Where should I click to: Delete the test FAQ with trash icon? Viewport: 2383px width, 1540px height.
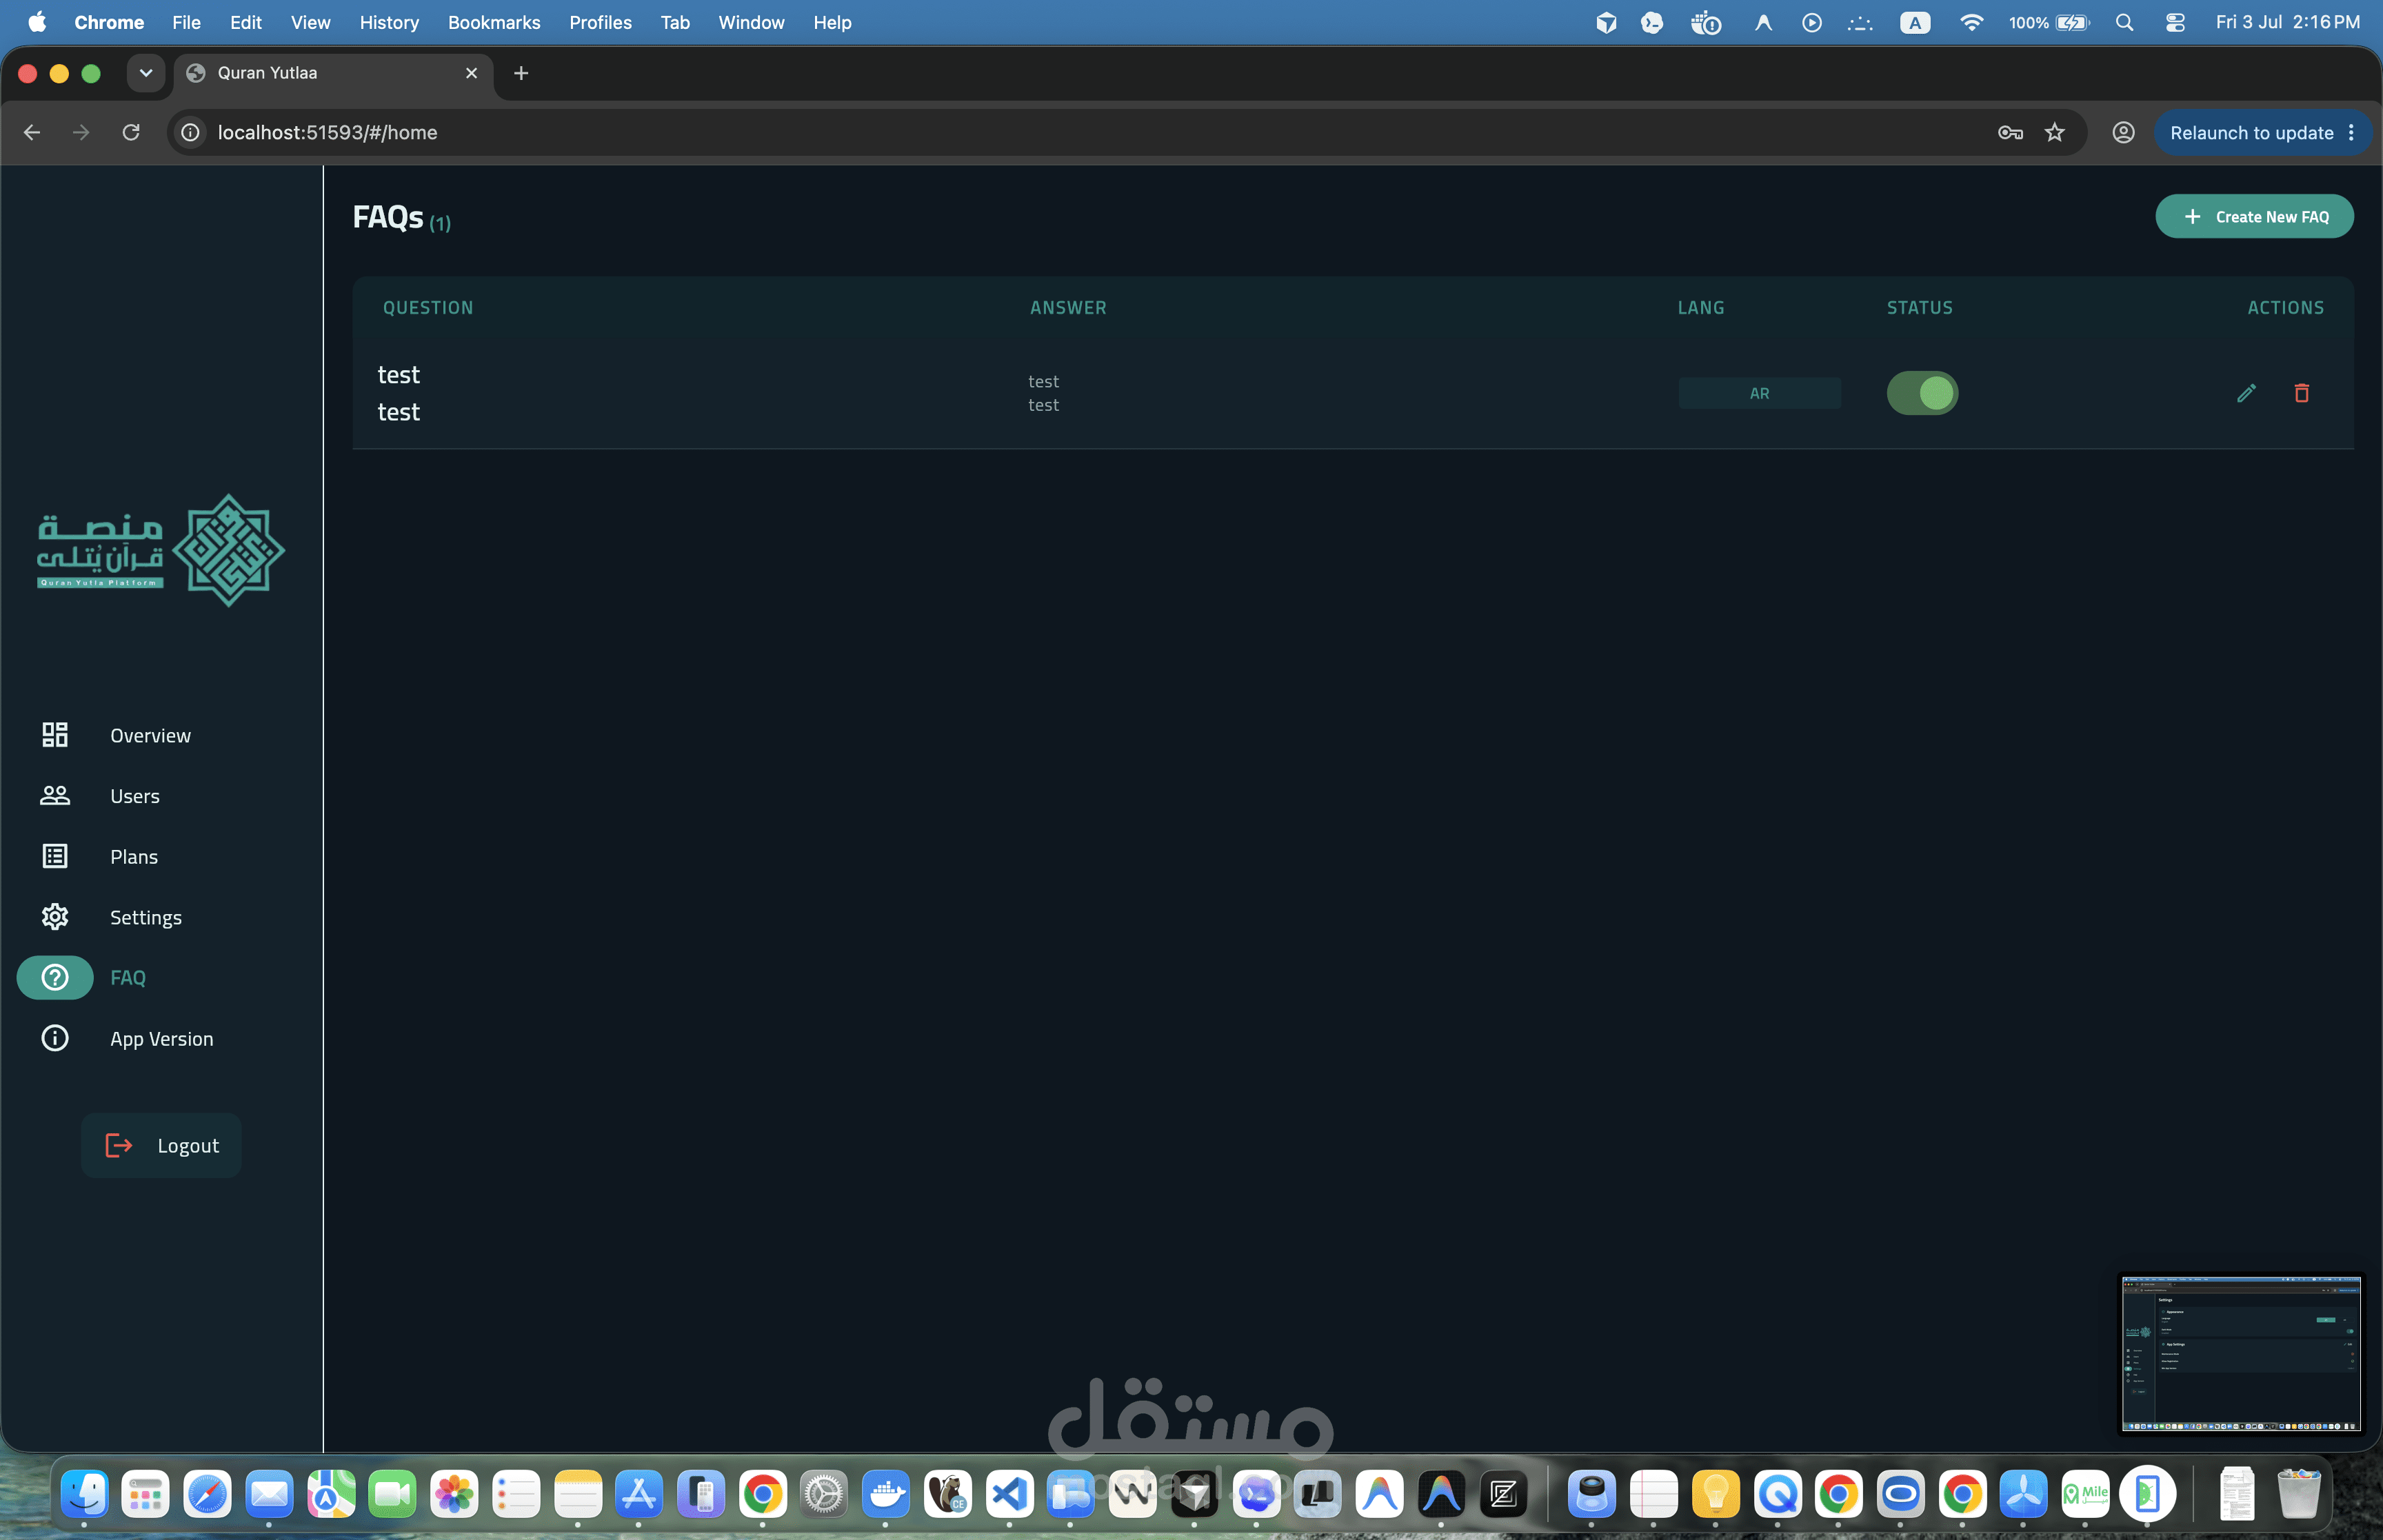coord(2302,393)
